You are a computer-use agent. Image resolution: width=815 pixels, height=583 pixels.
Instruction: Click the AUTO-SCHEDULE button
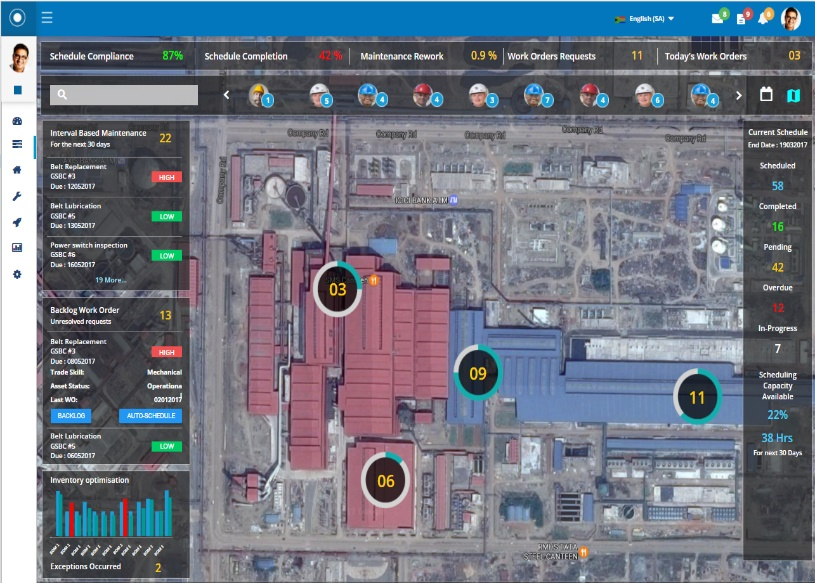coord(151,416)
